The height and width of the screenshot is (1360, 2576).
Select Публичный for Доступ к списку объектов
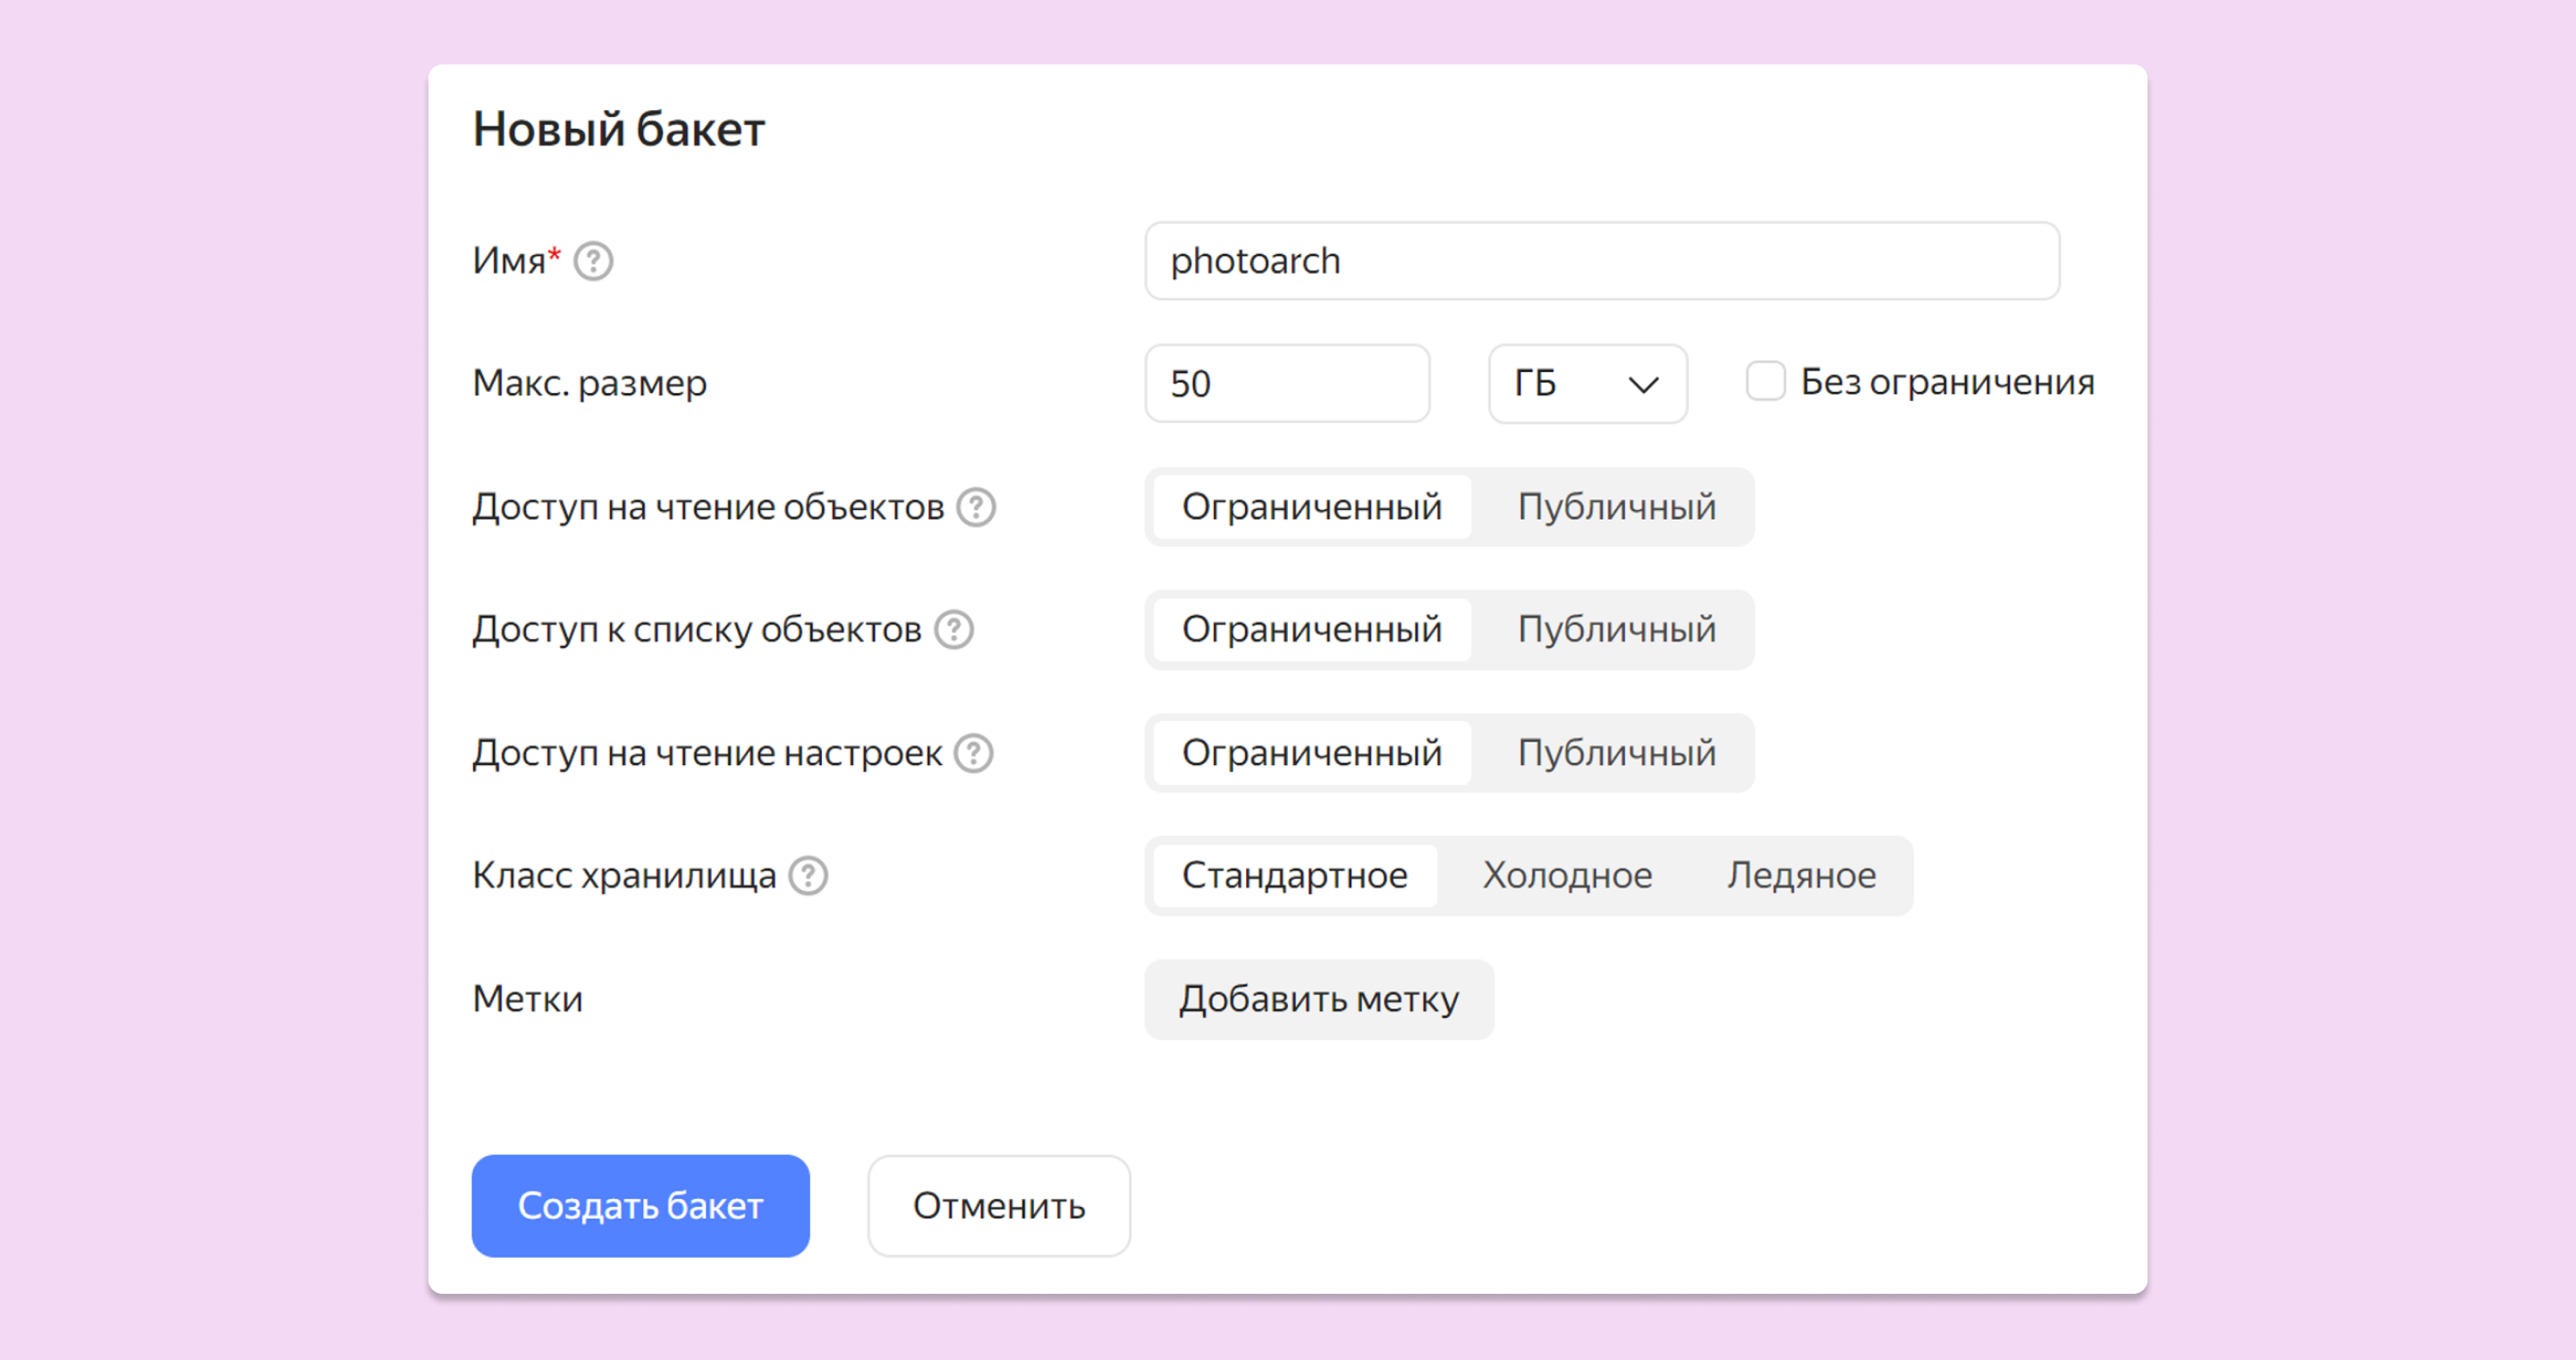[x=1616, y=630]
